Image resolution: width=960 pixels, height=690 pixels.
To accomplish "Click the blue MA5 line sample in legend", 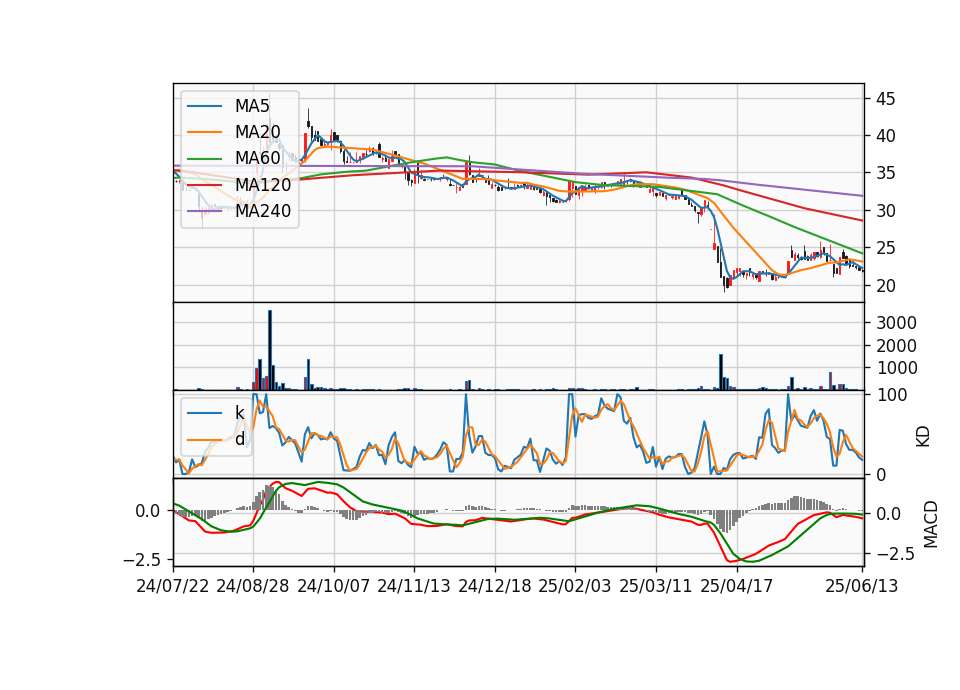I will point(204,107).
